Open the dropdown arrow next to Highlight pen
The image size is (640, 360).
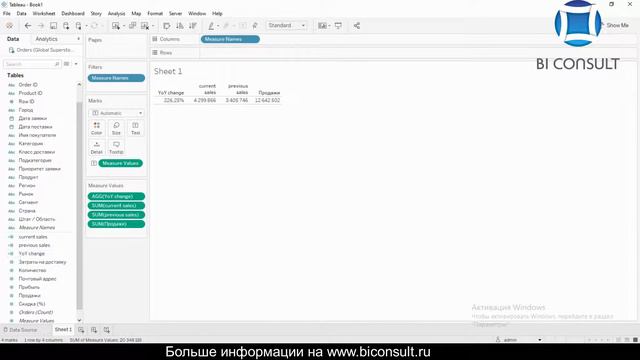218,26
